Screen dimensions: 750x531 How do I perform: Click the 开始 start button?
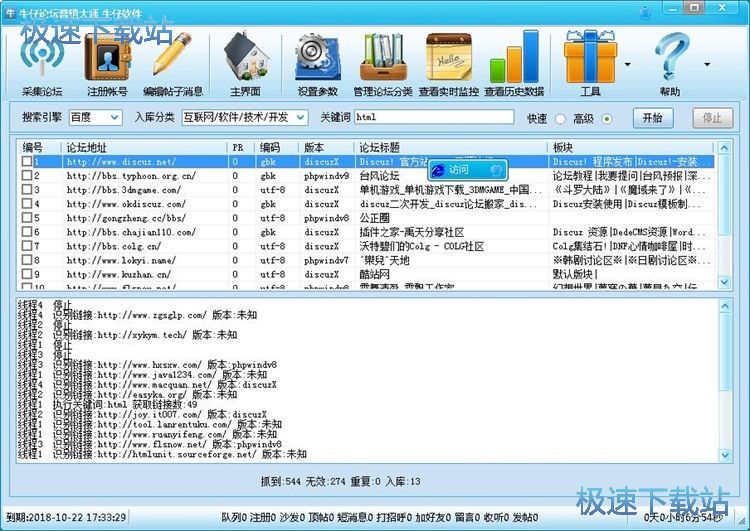coord(652,118)
